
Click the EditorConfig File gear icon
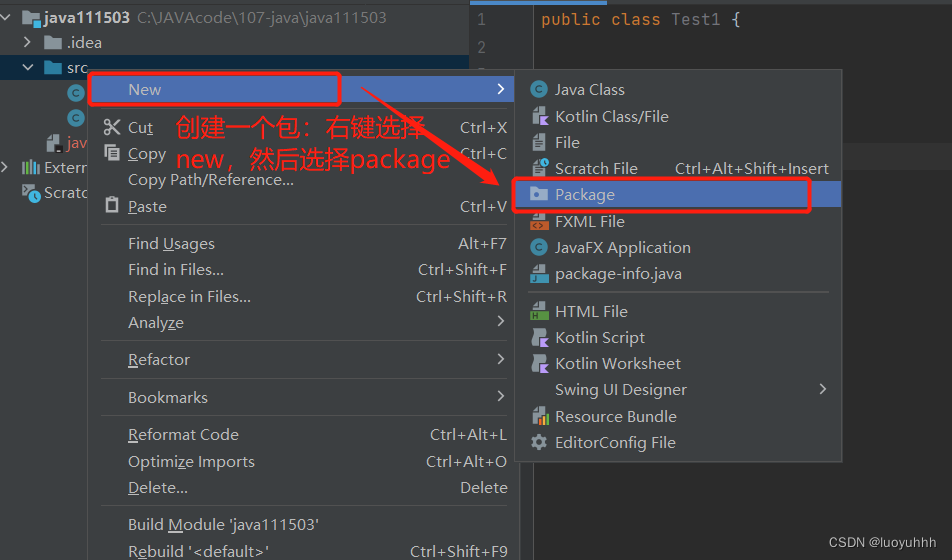(x=539, y=442)
